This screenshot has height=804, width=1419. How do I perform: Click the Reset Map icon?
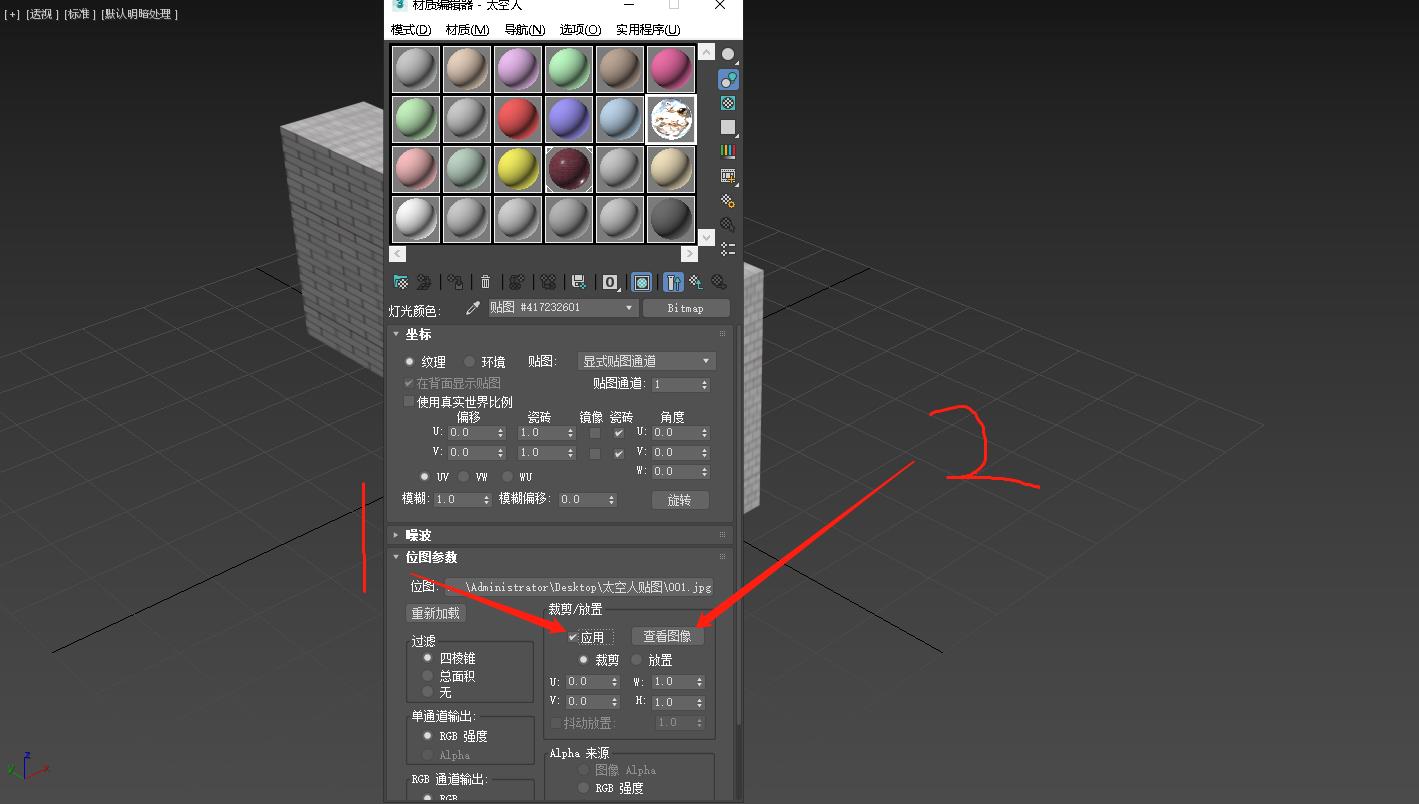click(485, 282)
